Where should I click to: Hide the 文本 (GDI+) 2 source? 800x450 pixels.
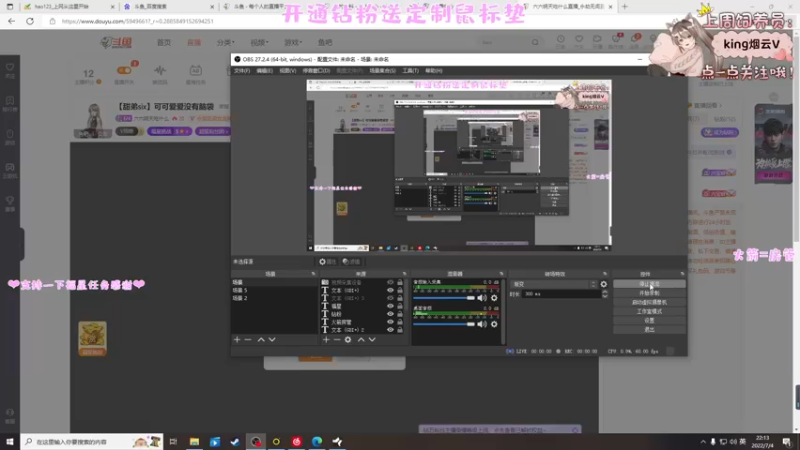390,330
